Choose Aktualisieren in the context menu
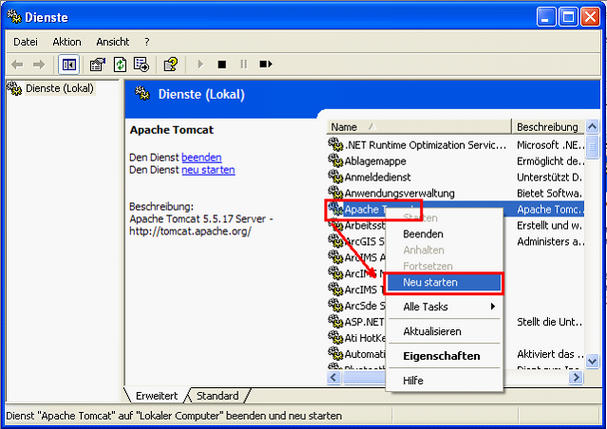This screenshot has height=429, width=607. [x=445, y=331]
